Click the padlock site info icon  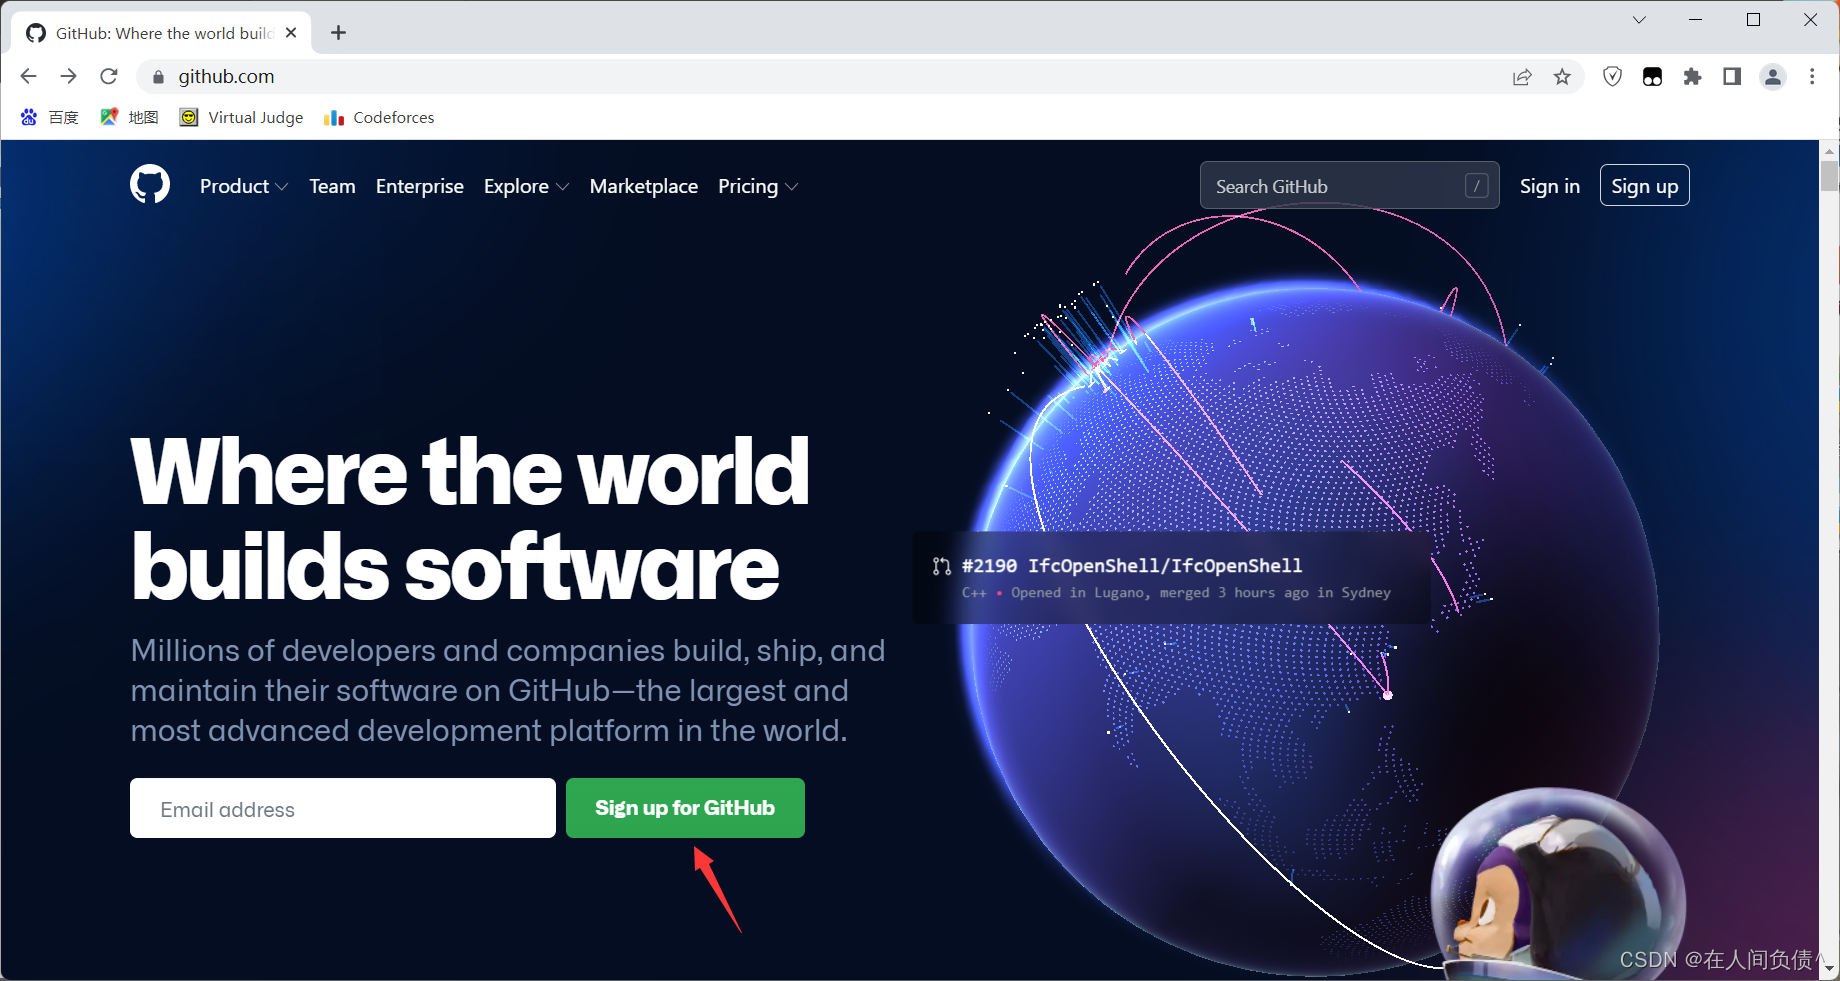(158, 77)
